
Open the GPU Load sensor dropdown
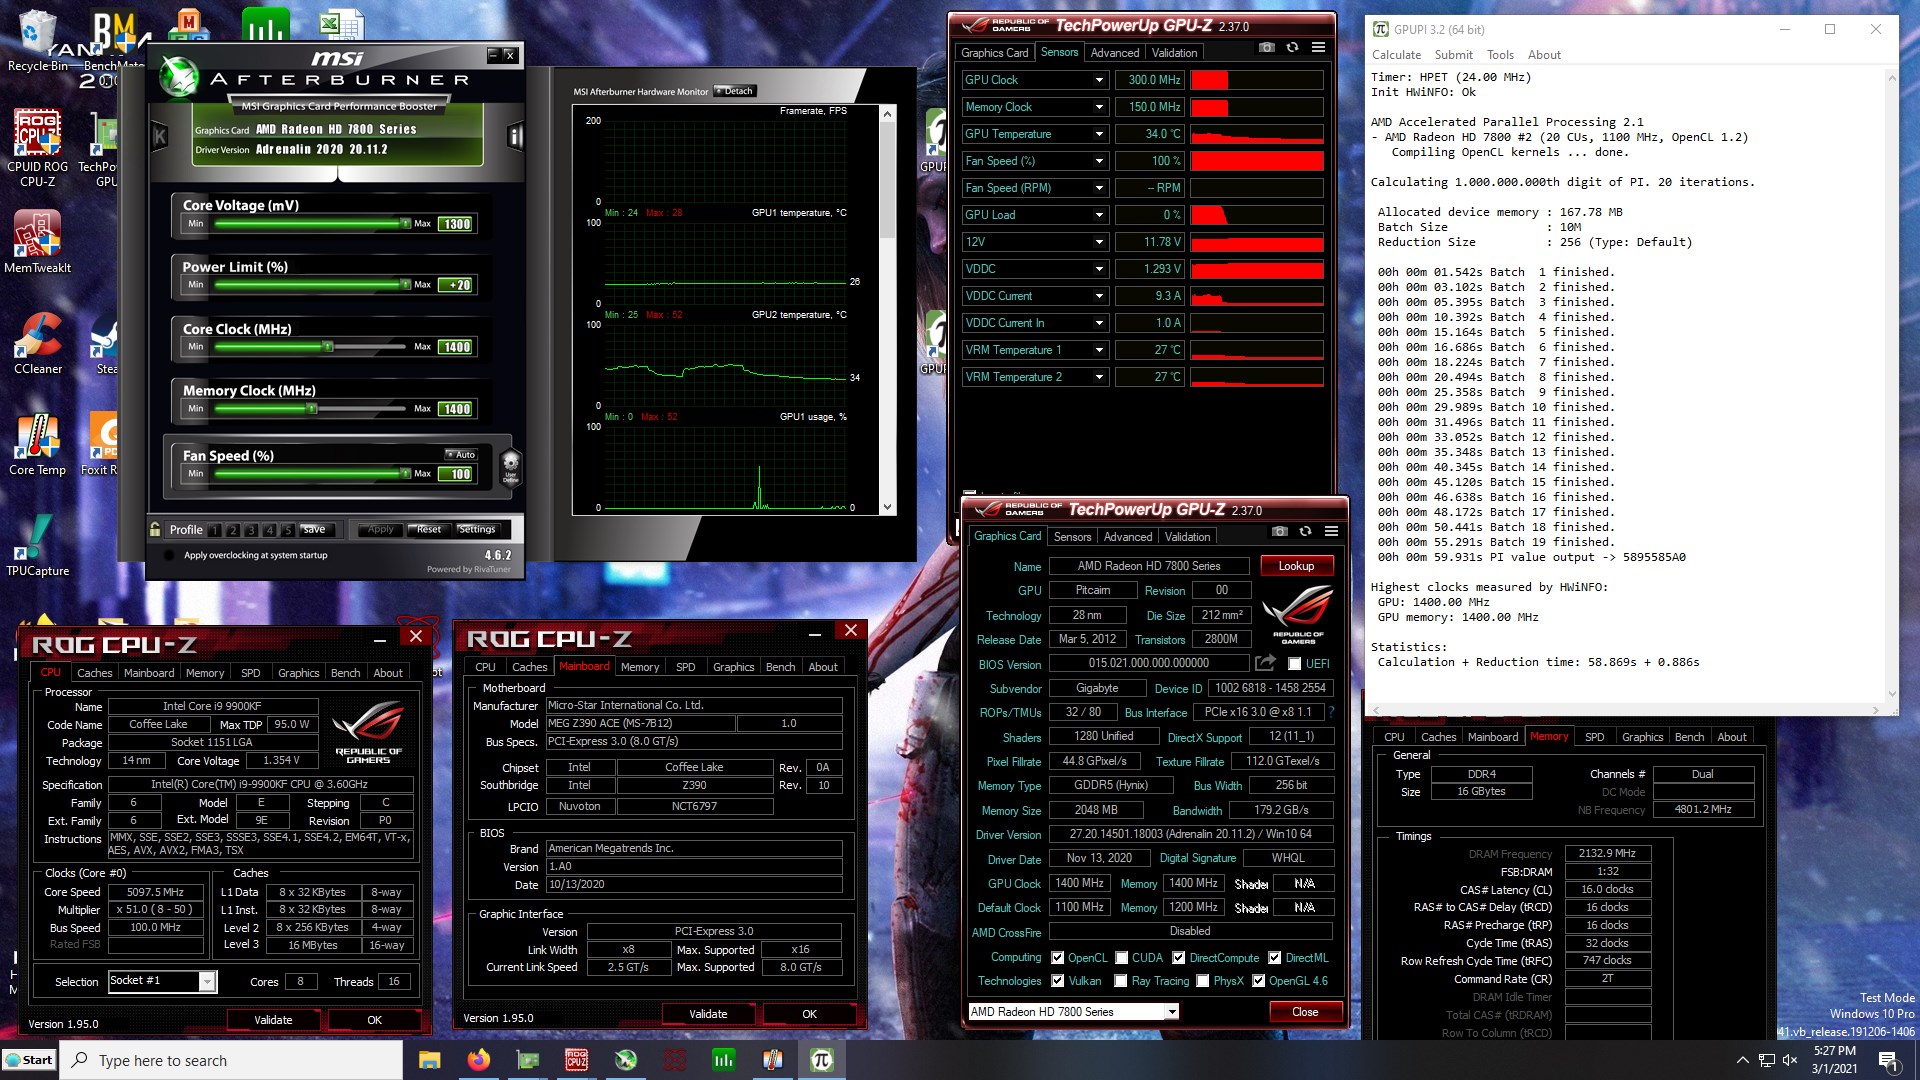point(1099,215)
